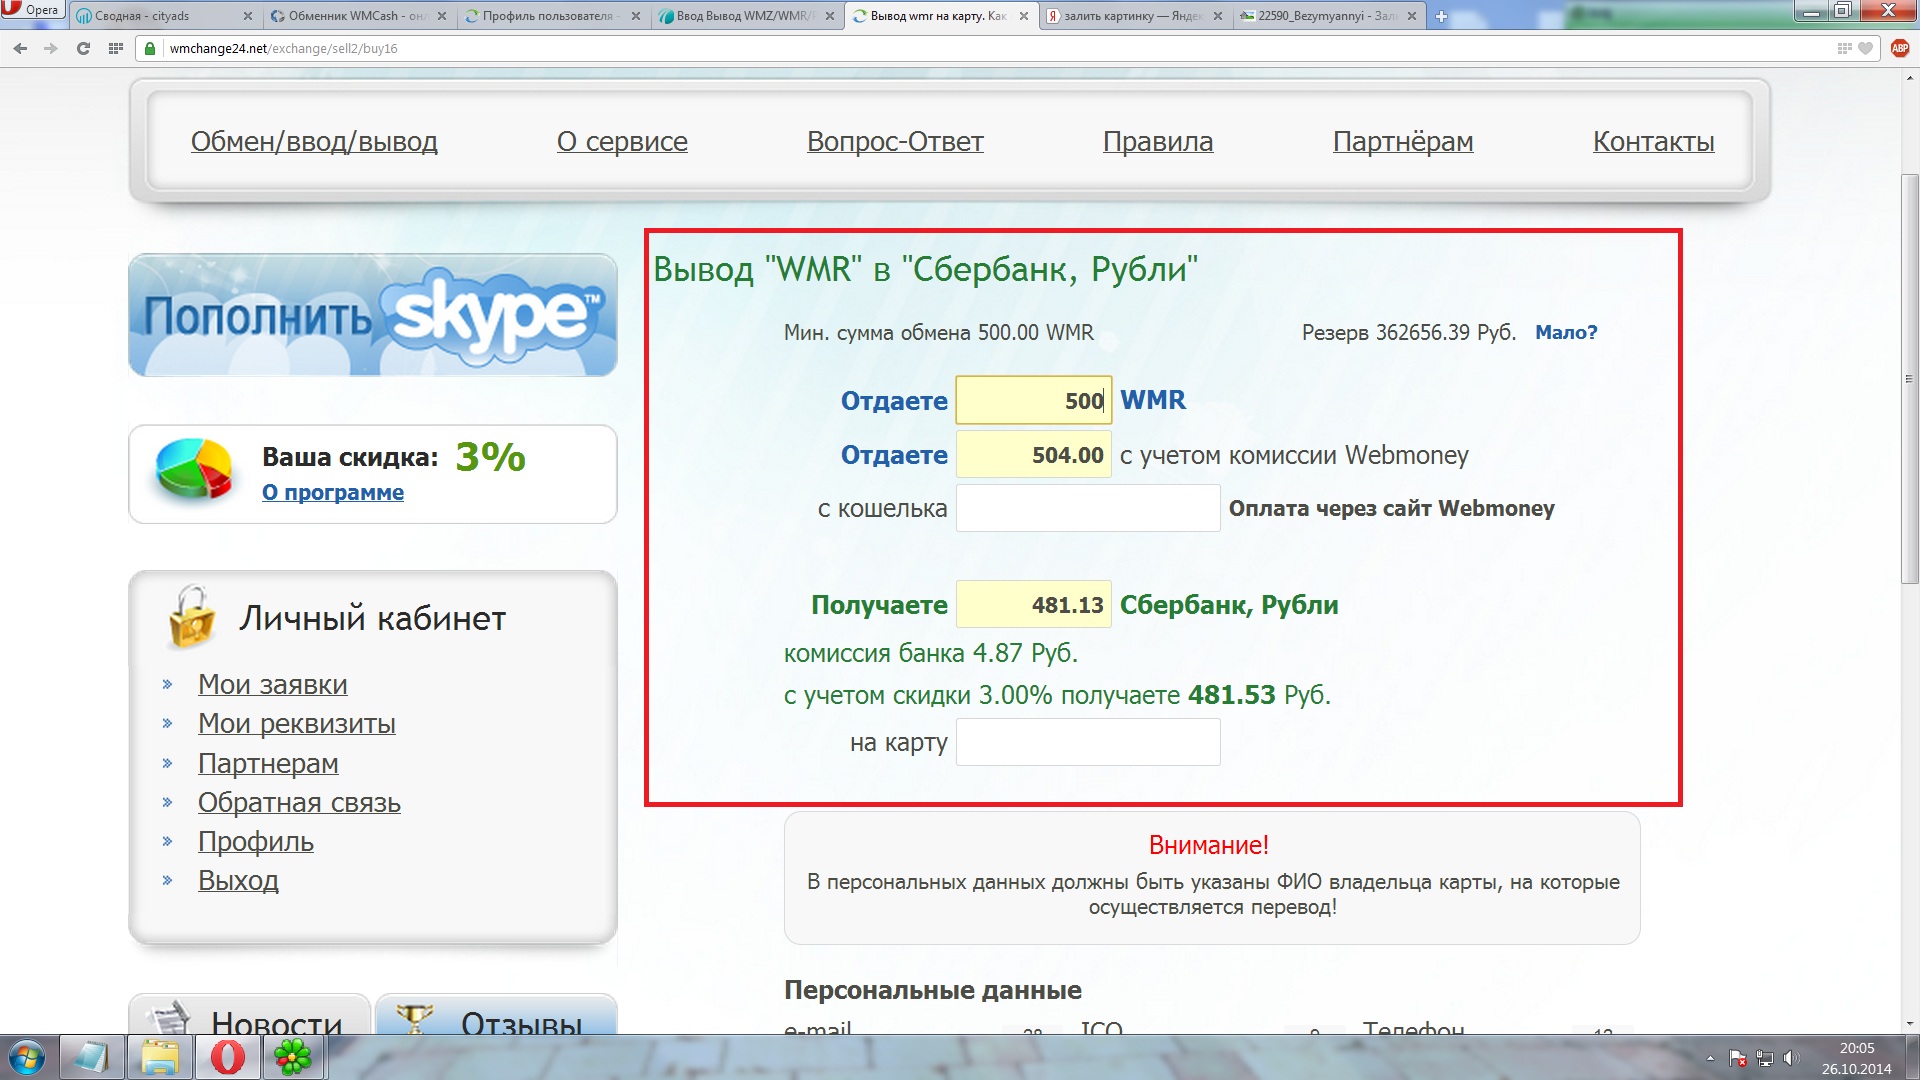Click the pie chart discount icon

click(194, 469)
